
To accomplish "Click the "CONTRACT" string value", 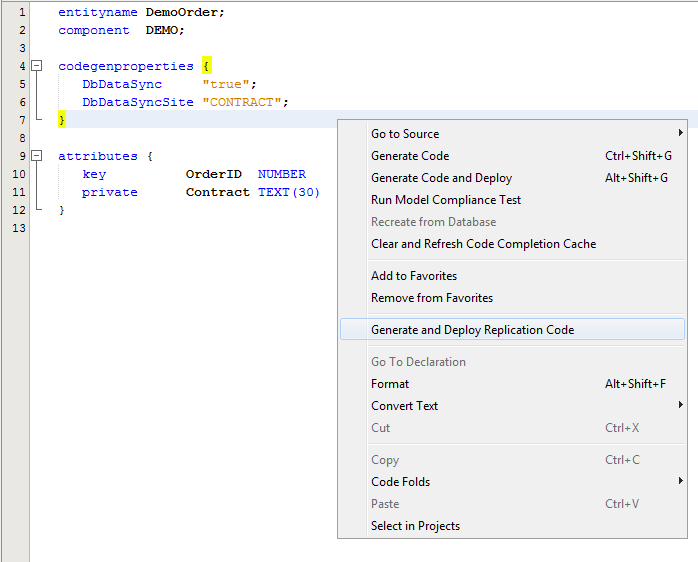I will [244, 102].
